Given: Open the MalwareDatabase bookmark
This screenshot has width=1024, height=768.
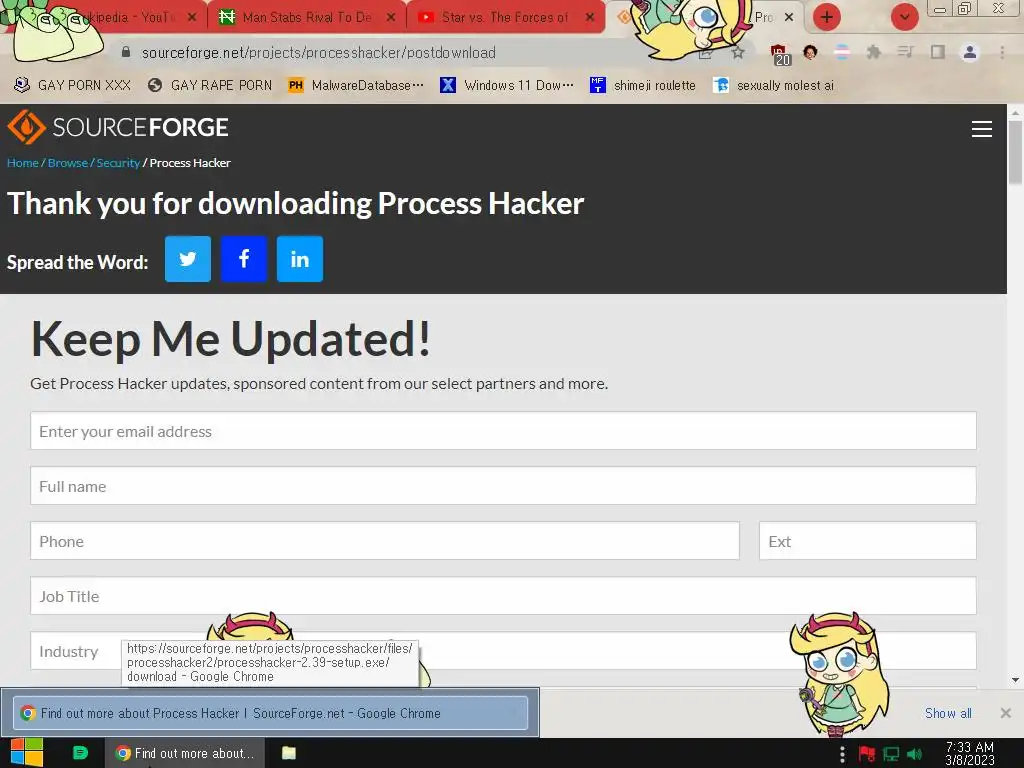Looking at the screenshot, I should (x=356, y=86).
